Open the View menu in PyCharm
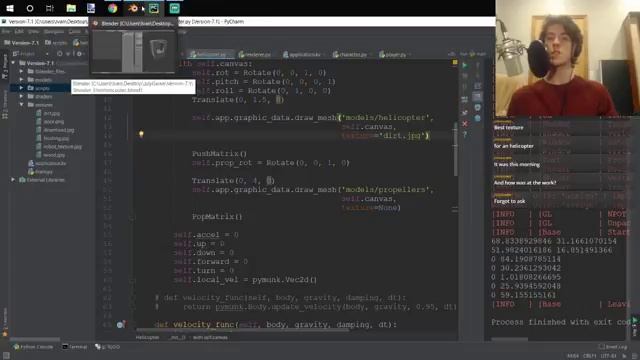Viewport: 640px width, 360px height. click(33, 31)
